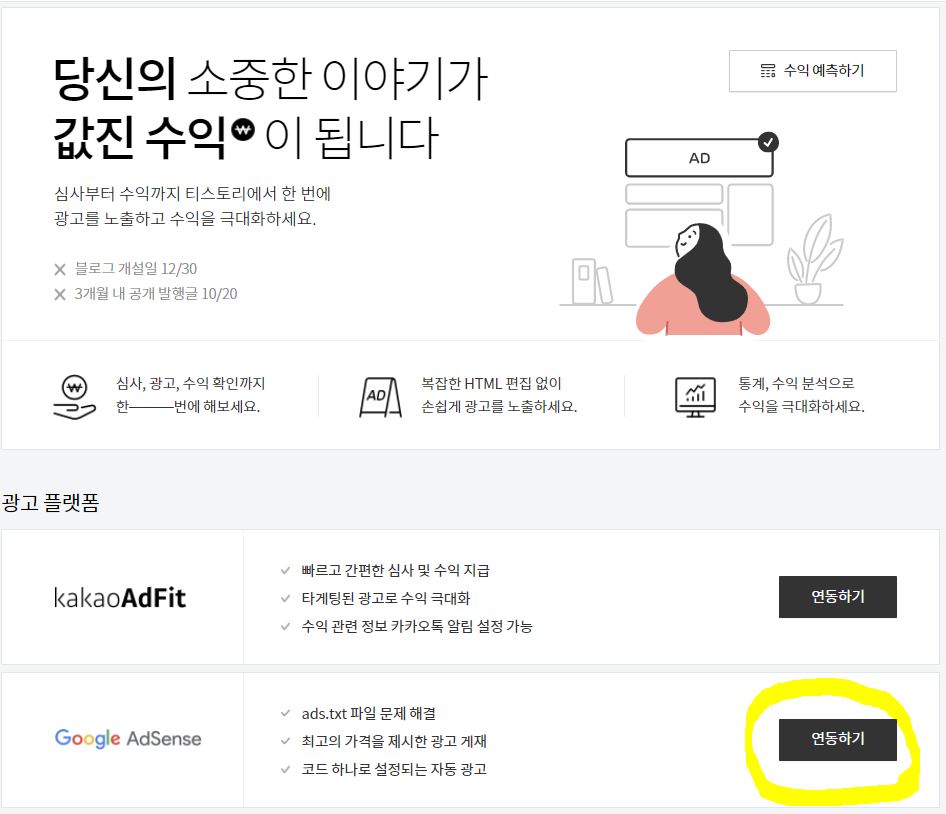Screen dimensions: 946x814
Task: Click the Google AdSense logo
Action: (x=128, y=739)
